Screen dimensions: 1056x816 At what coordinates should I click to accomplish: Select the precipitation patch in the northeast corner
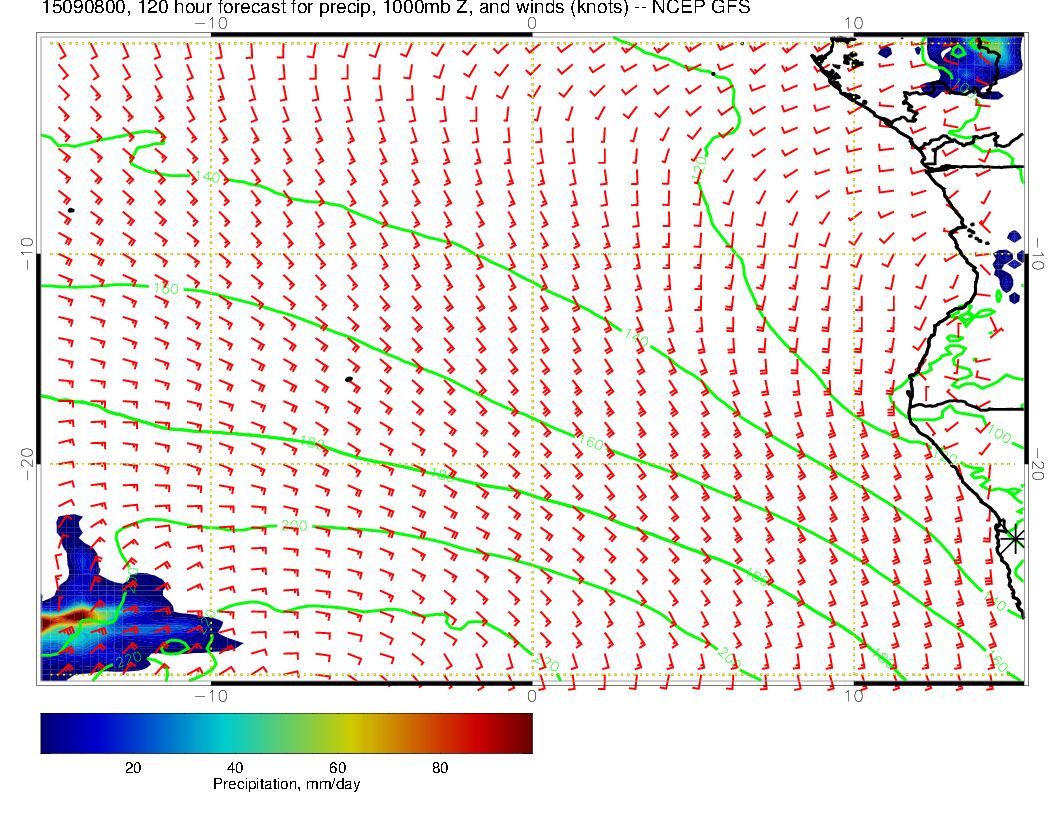[970, 63]
